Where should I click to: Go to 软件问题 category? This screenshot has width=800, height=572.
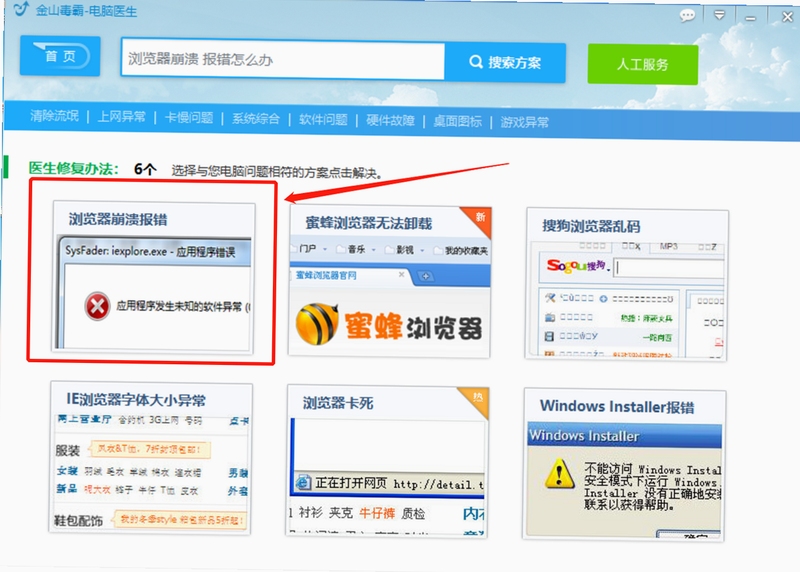[x=323, y=120]
